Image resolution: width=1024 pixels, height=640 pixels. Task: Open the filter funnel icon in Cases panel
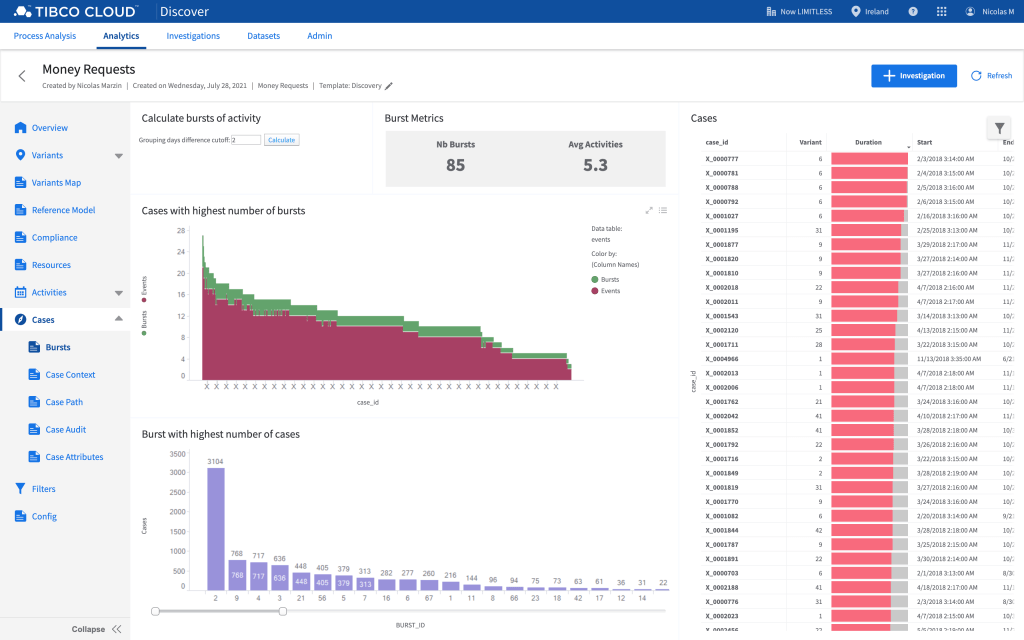click(x=999, y=128)
